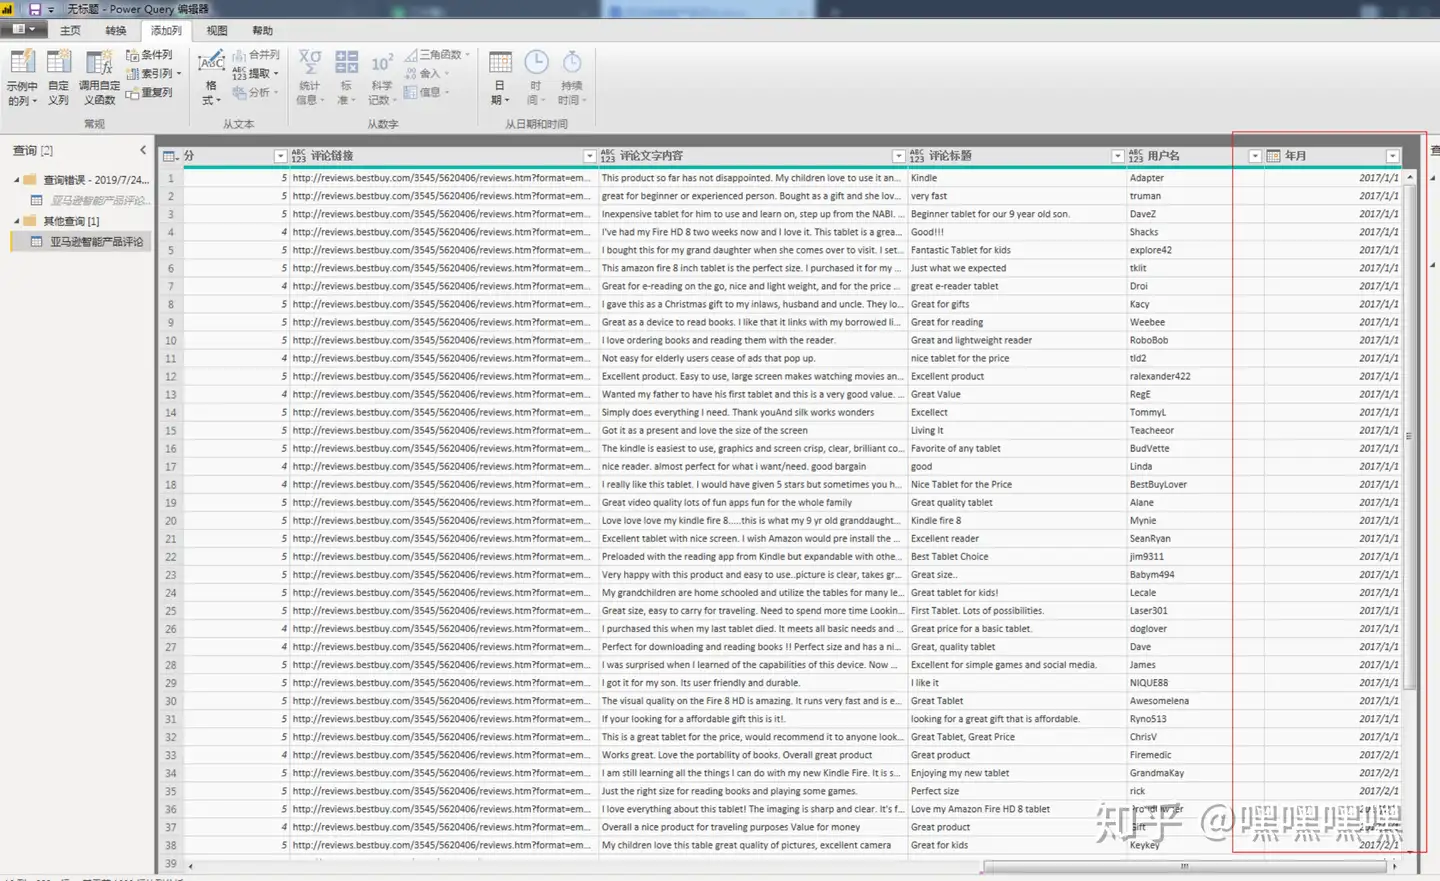This screenshot has width=1440, height=881.
Task: Click cell 'Best Tablet Choice'
Action: 1016,556
